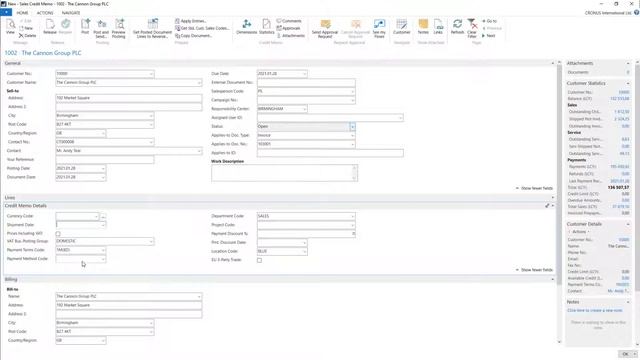The height and width of the screenshot is (360, 640).
Task: Click the Refresh icon
Action: [458, 27]
